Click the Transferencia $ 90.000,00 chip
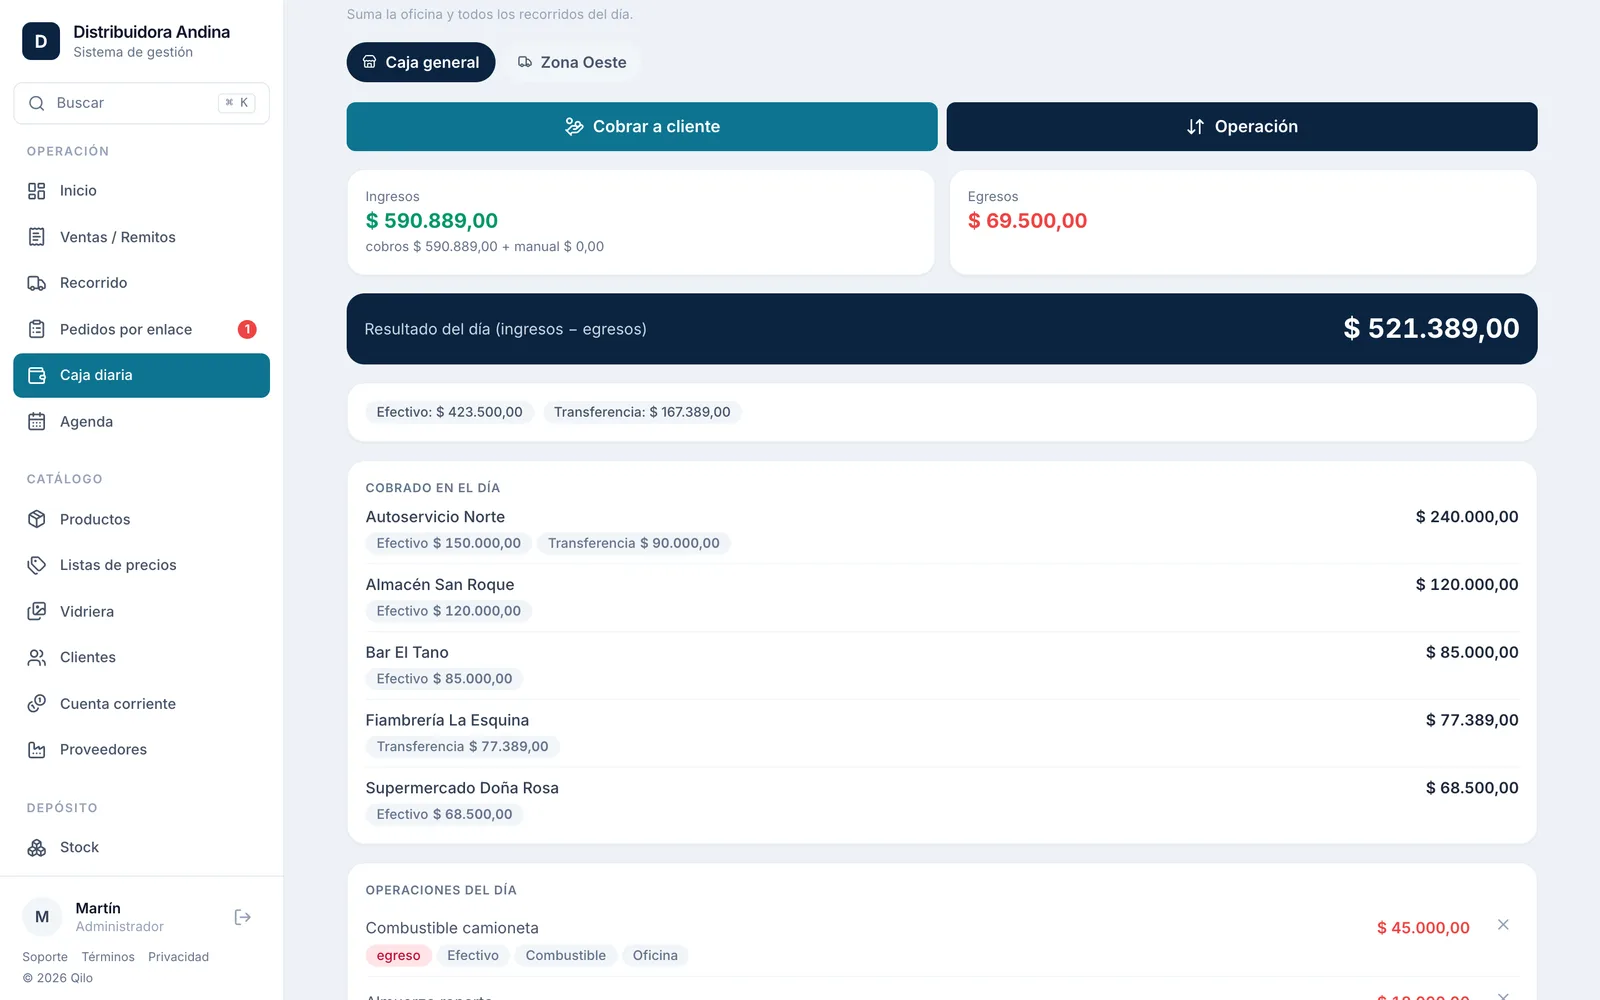 [x=634, y=543]
